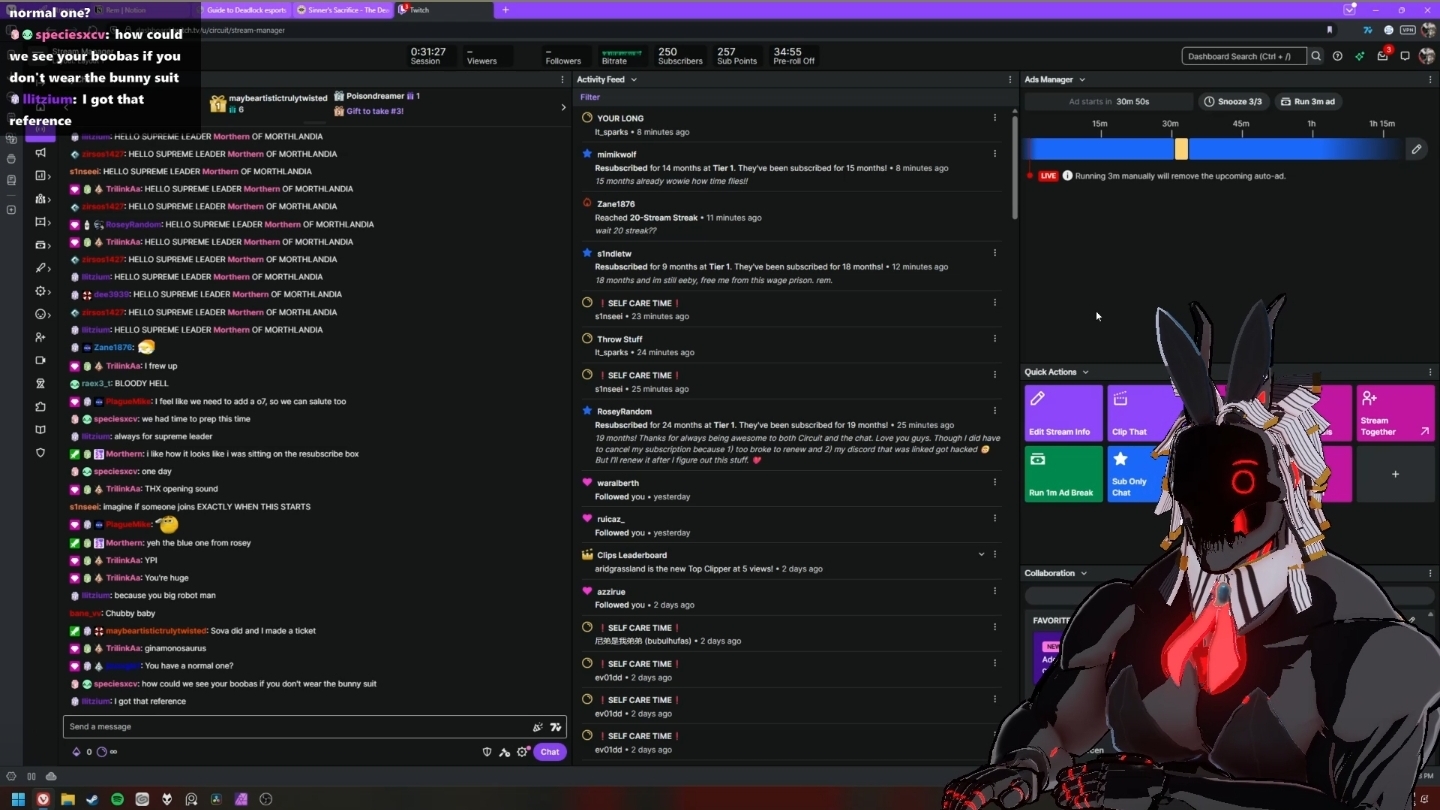The height and width of the screenshot is (810, 1440).
Task: Click the Edit Stream Info quick action
Action: [1063, 413]
